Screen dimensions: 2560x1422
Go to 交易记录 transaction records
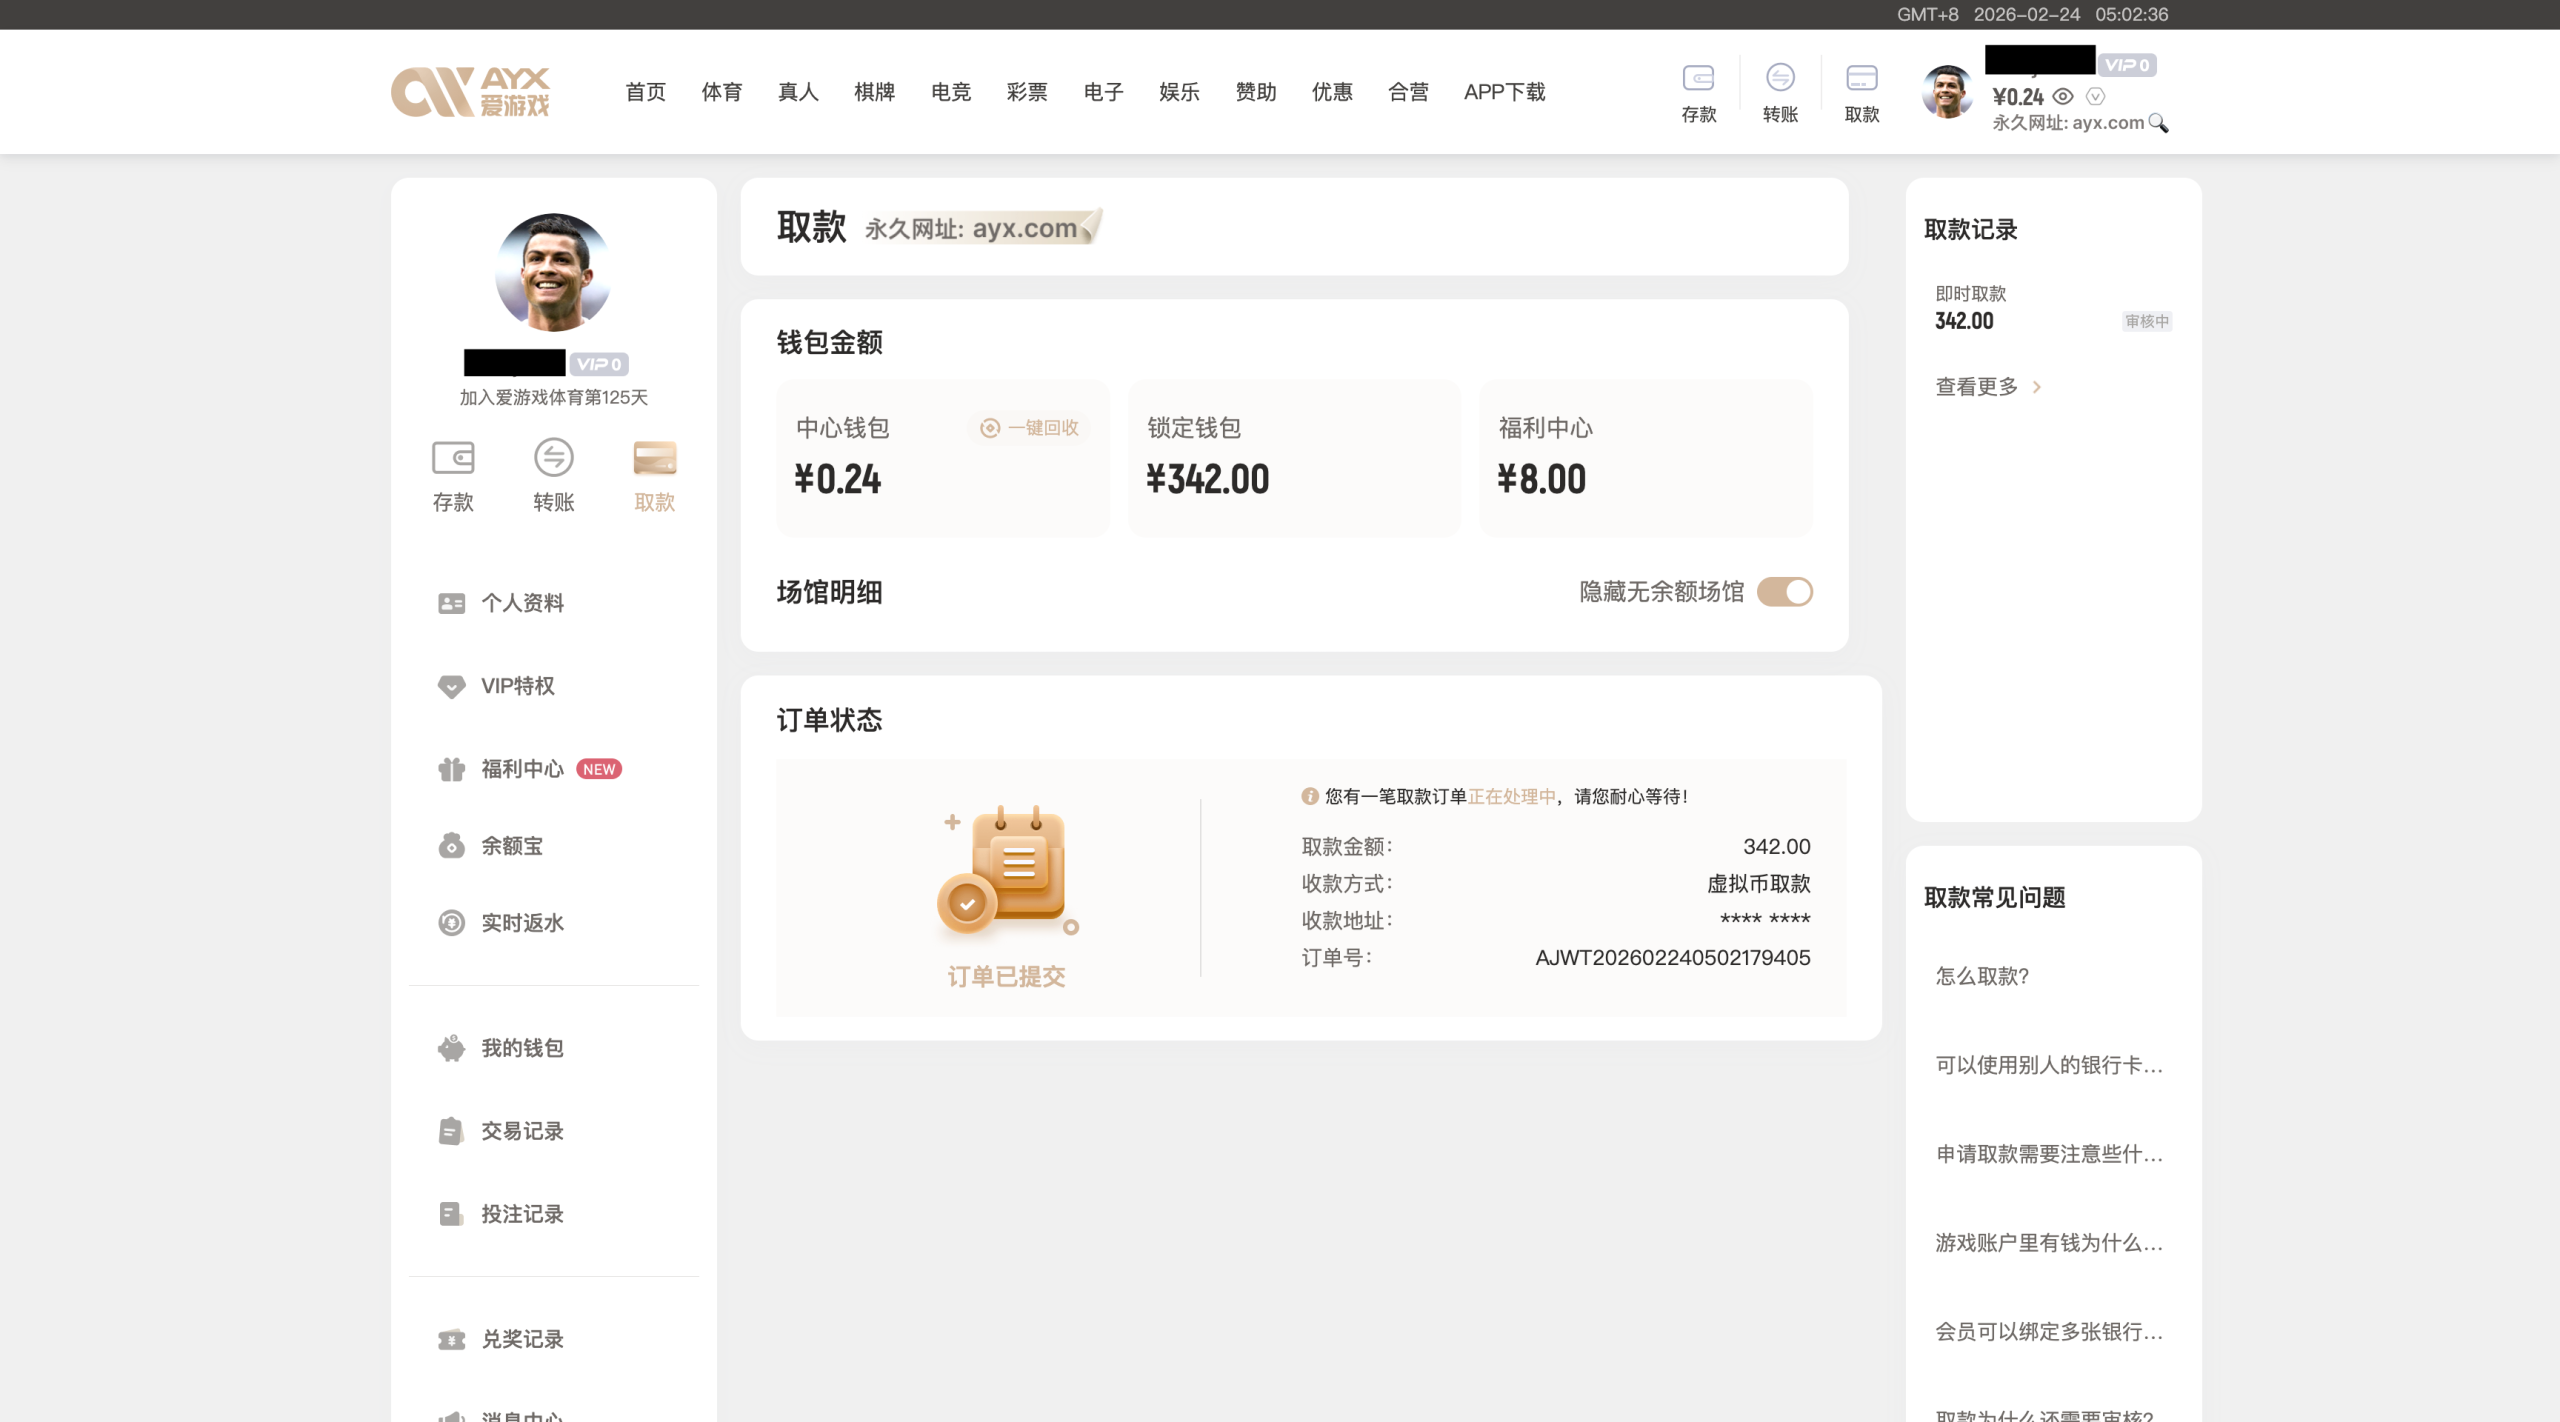[522, 1131]
